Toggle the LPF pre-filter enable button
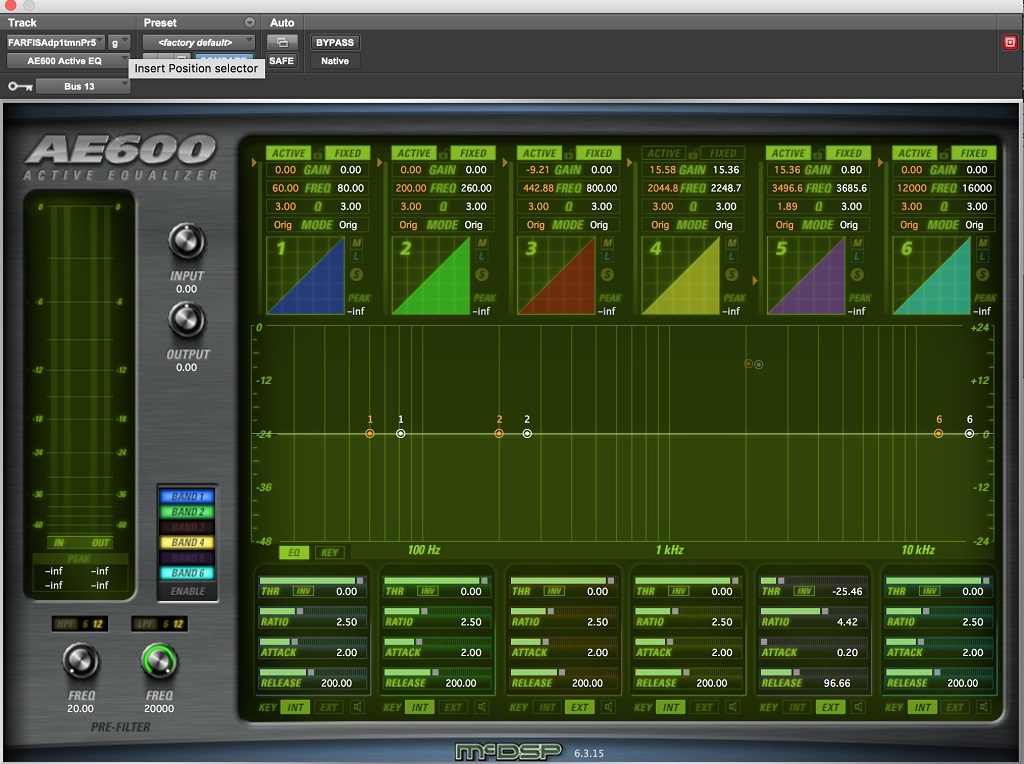 point(145,624)
